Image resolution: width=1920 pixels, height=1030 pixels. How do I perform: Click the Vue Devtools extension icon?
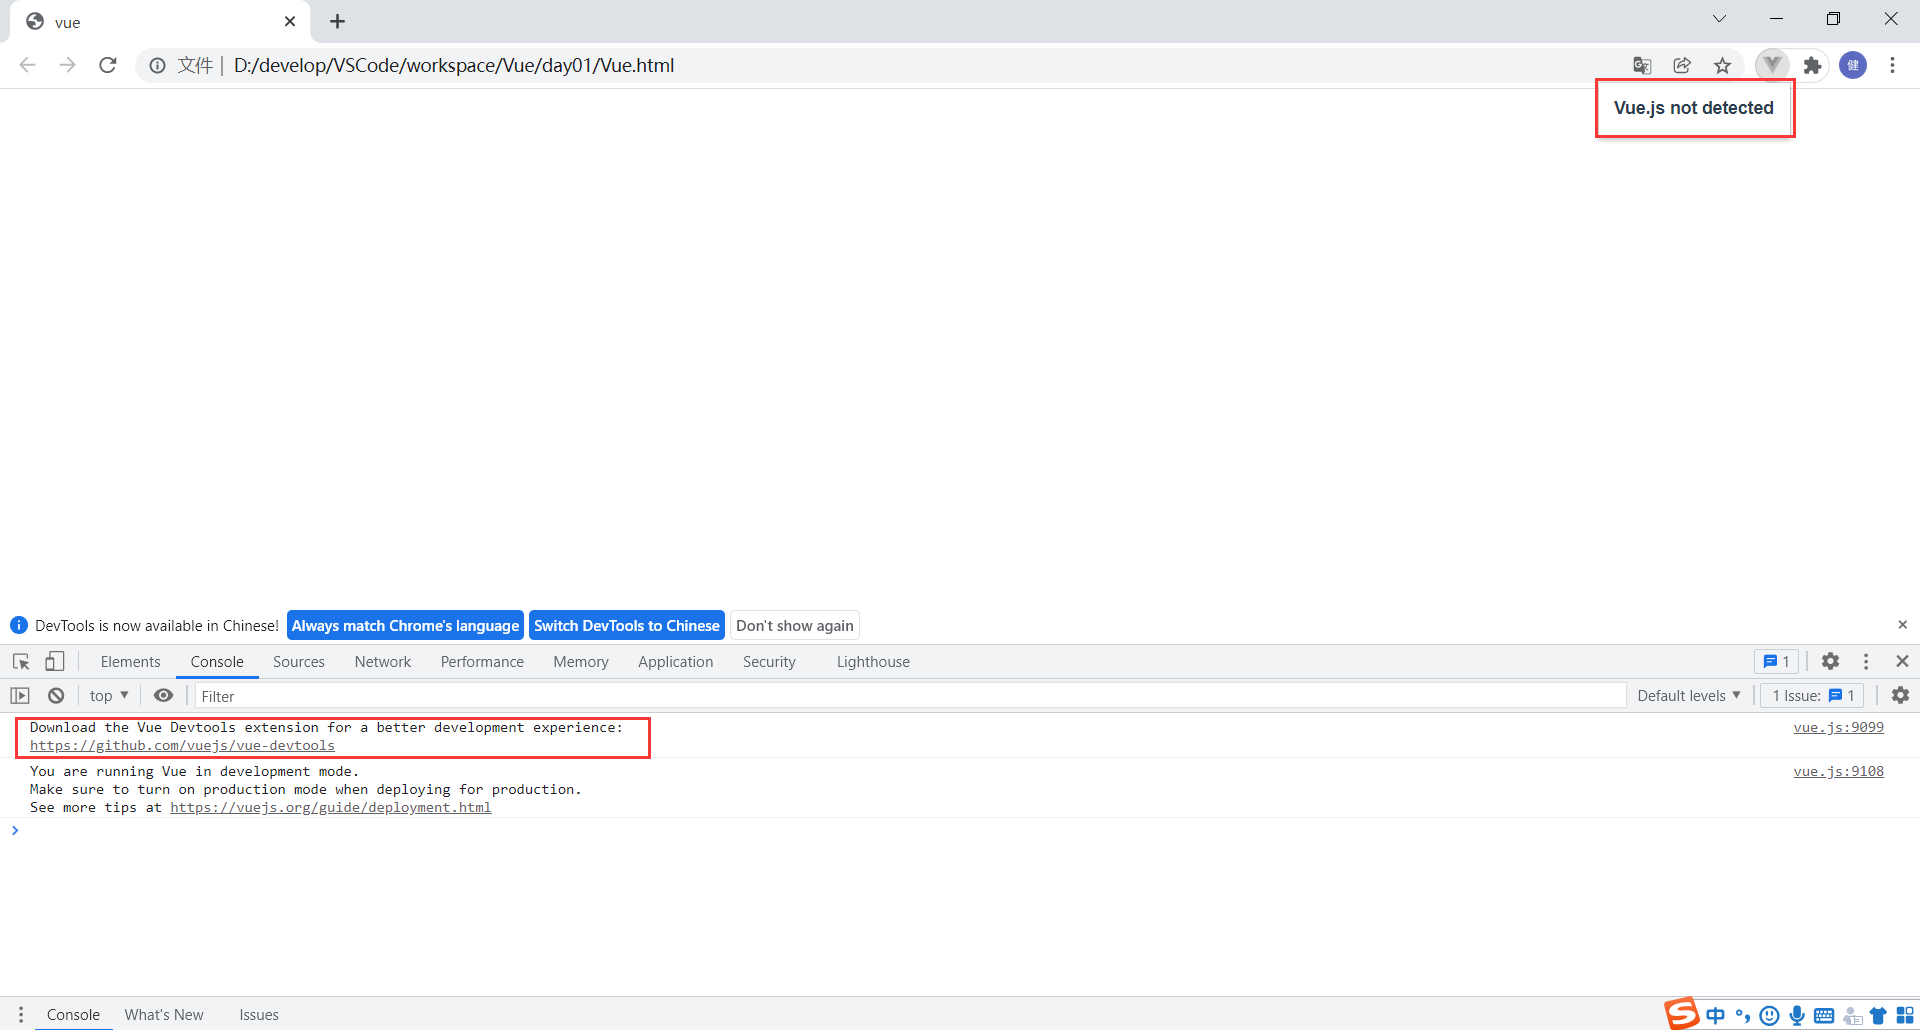point(1772,65)
